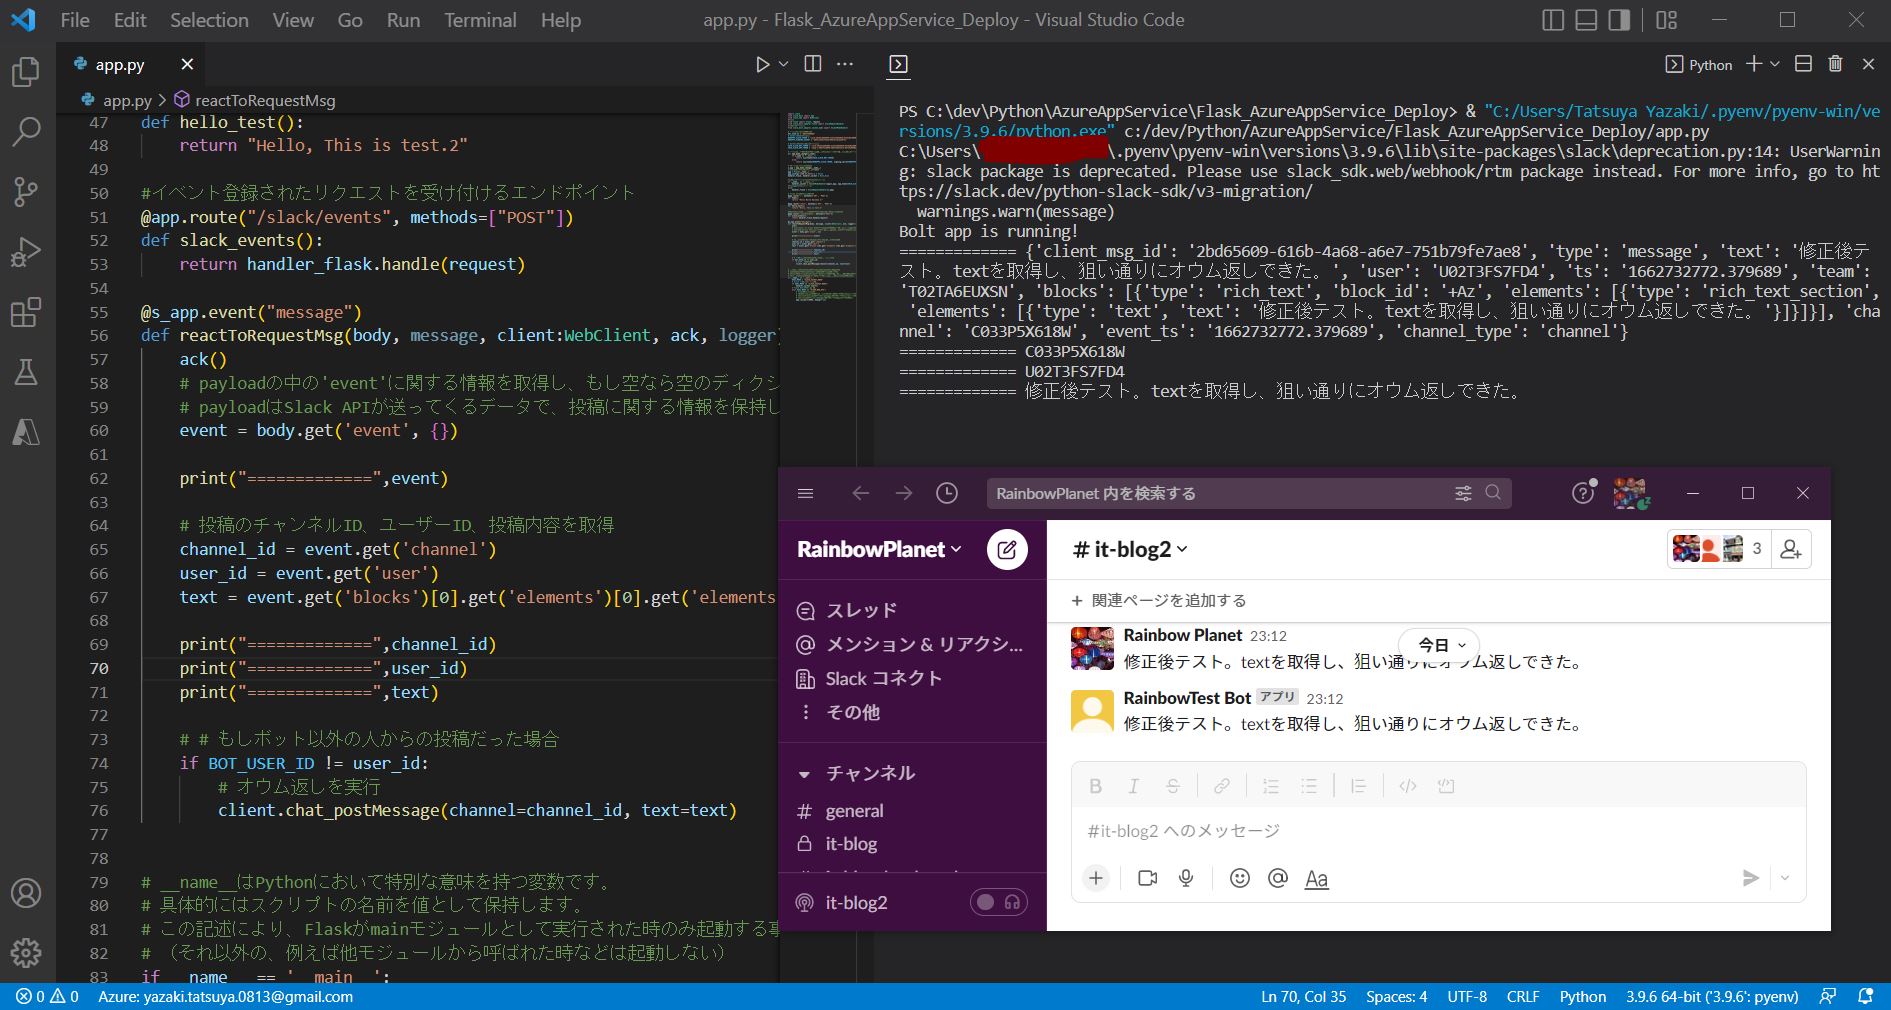
Task: Open Run and Debug panel
Action: tap(26, 252)
